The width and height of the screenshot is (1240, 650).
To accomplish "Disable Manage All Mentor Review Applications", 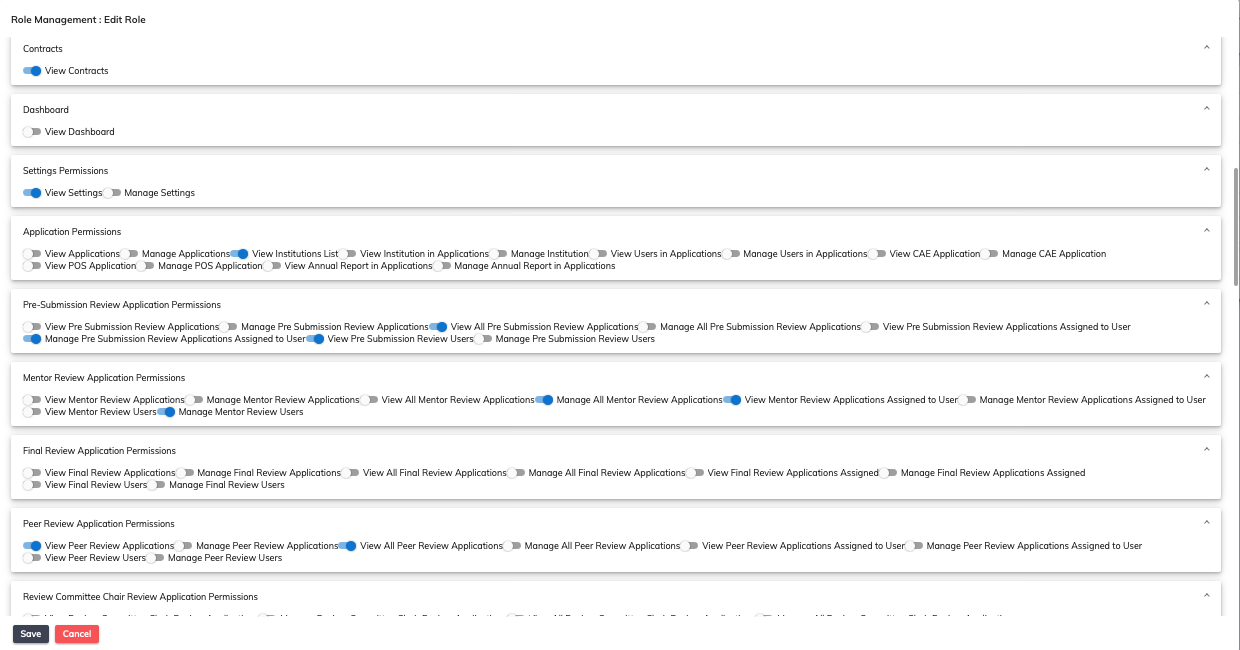I will tap(544, 400).
